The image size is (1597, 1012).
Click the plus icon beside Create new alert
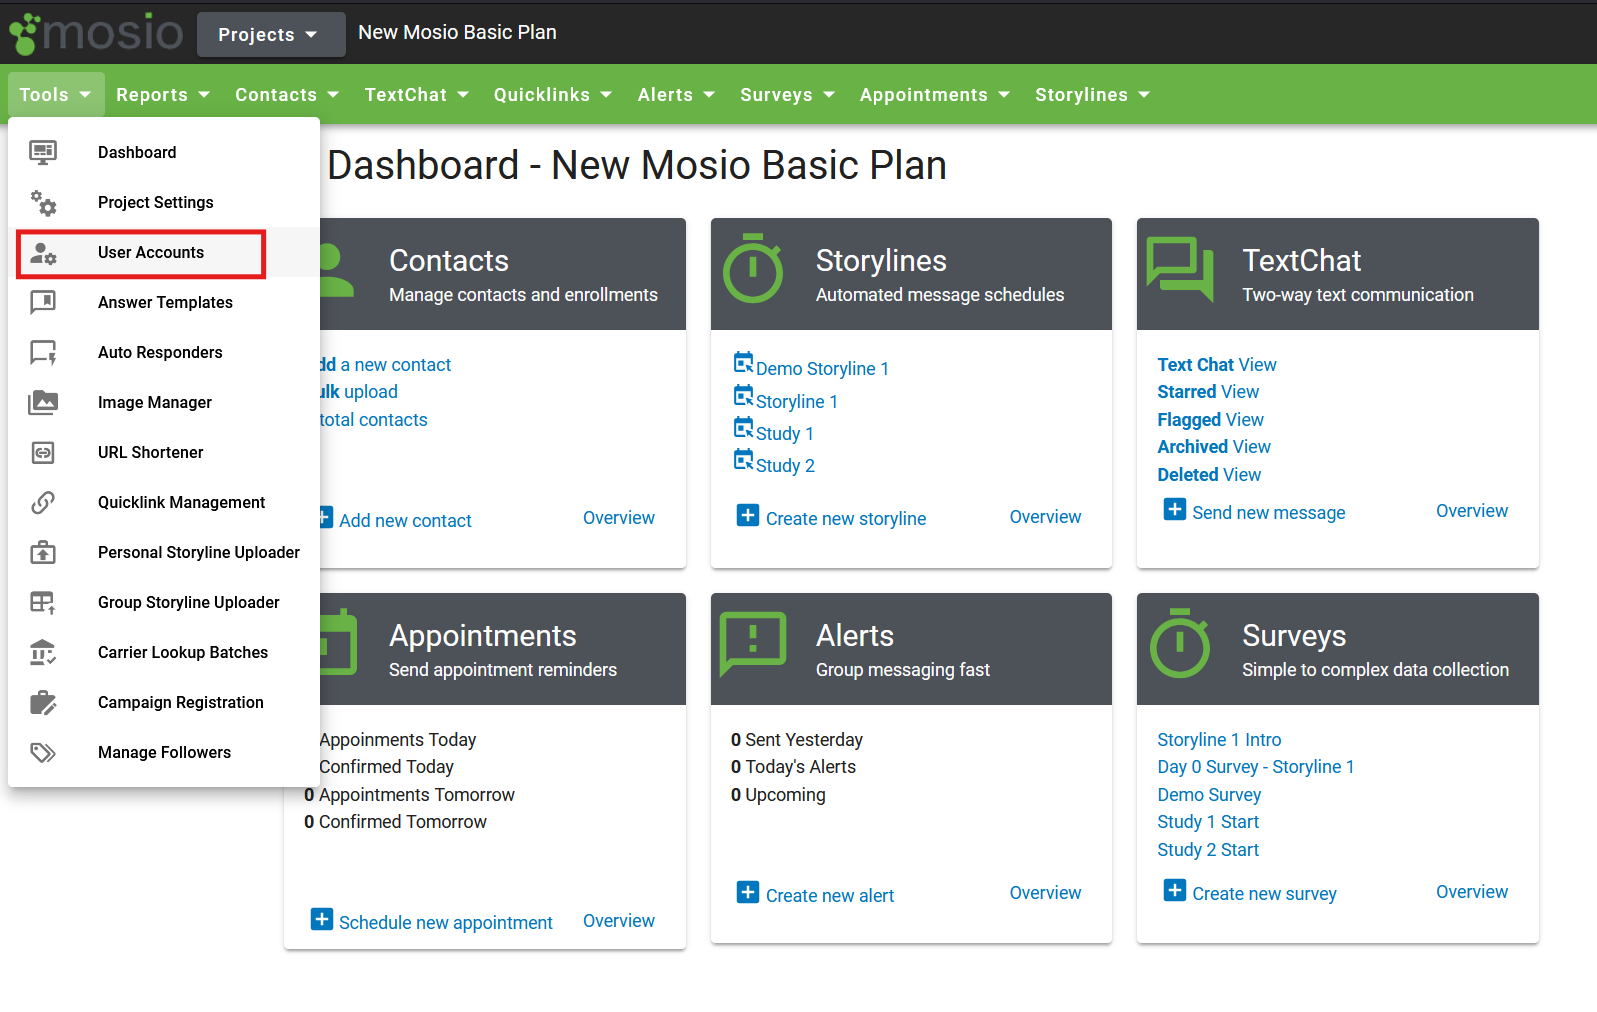pos(748,892)
